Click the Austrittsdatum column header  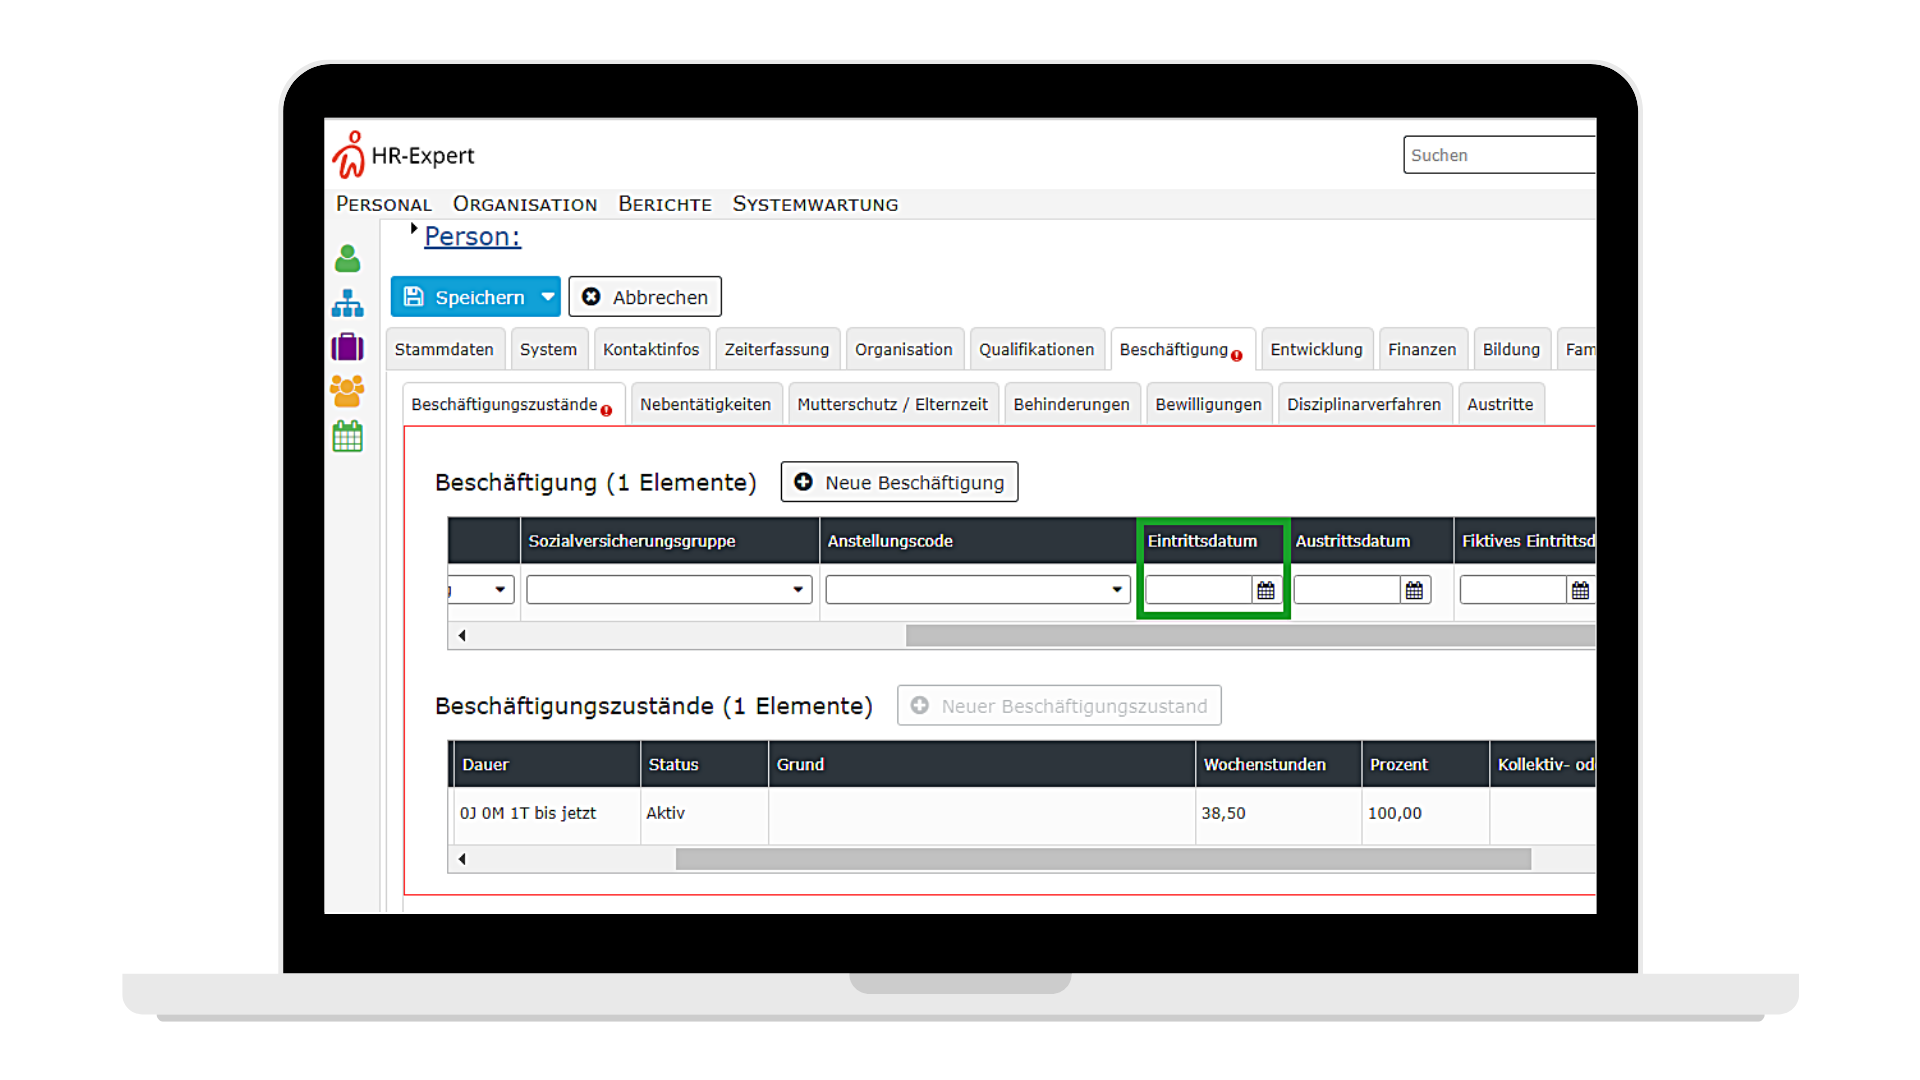1370,541
